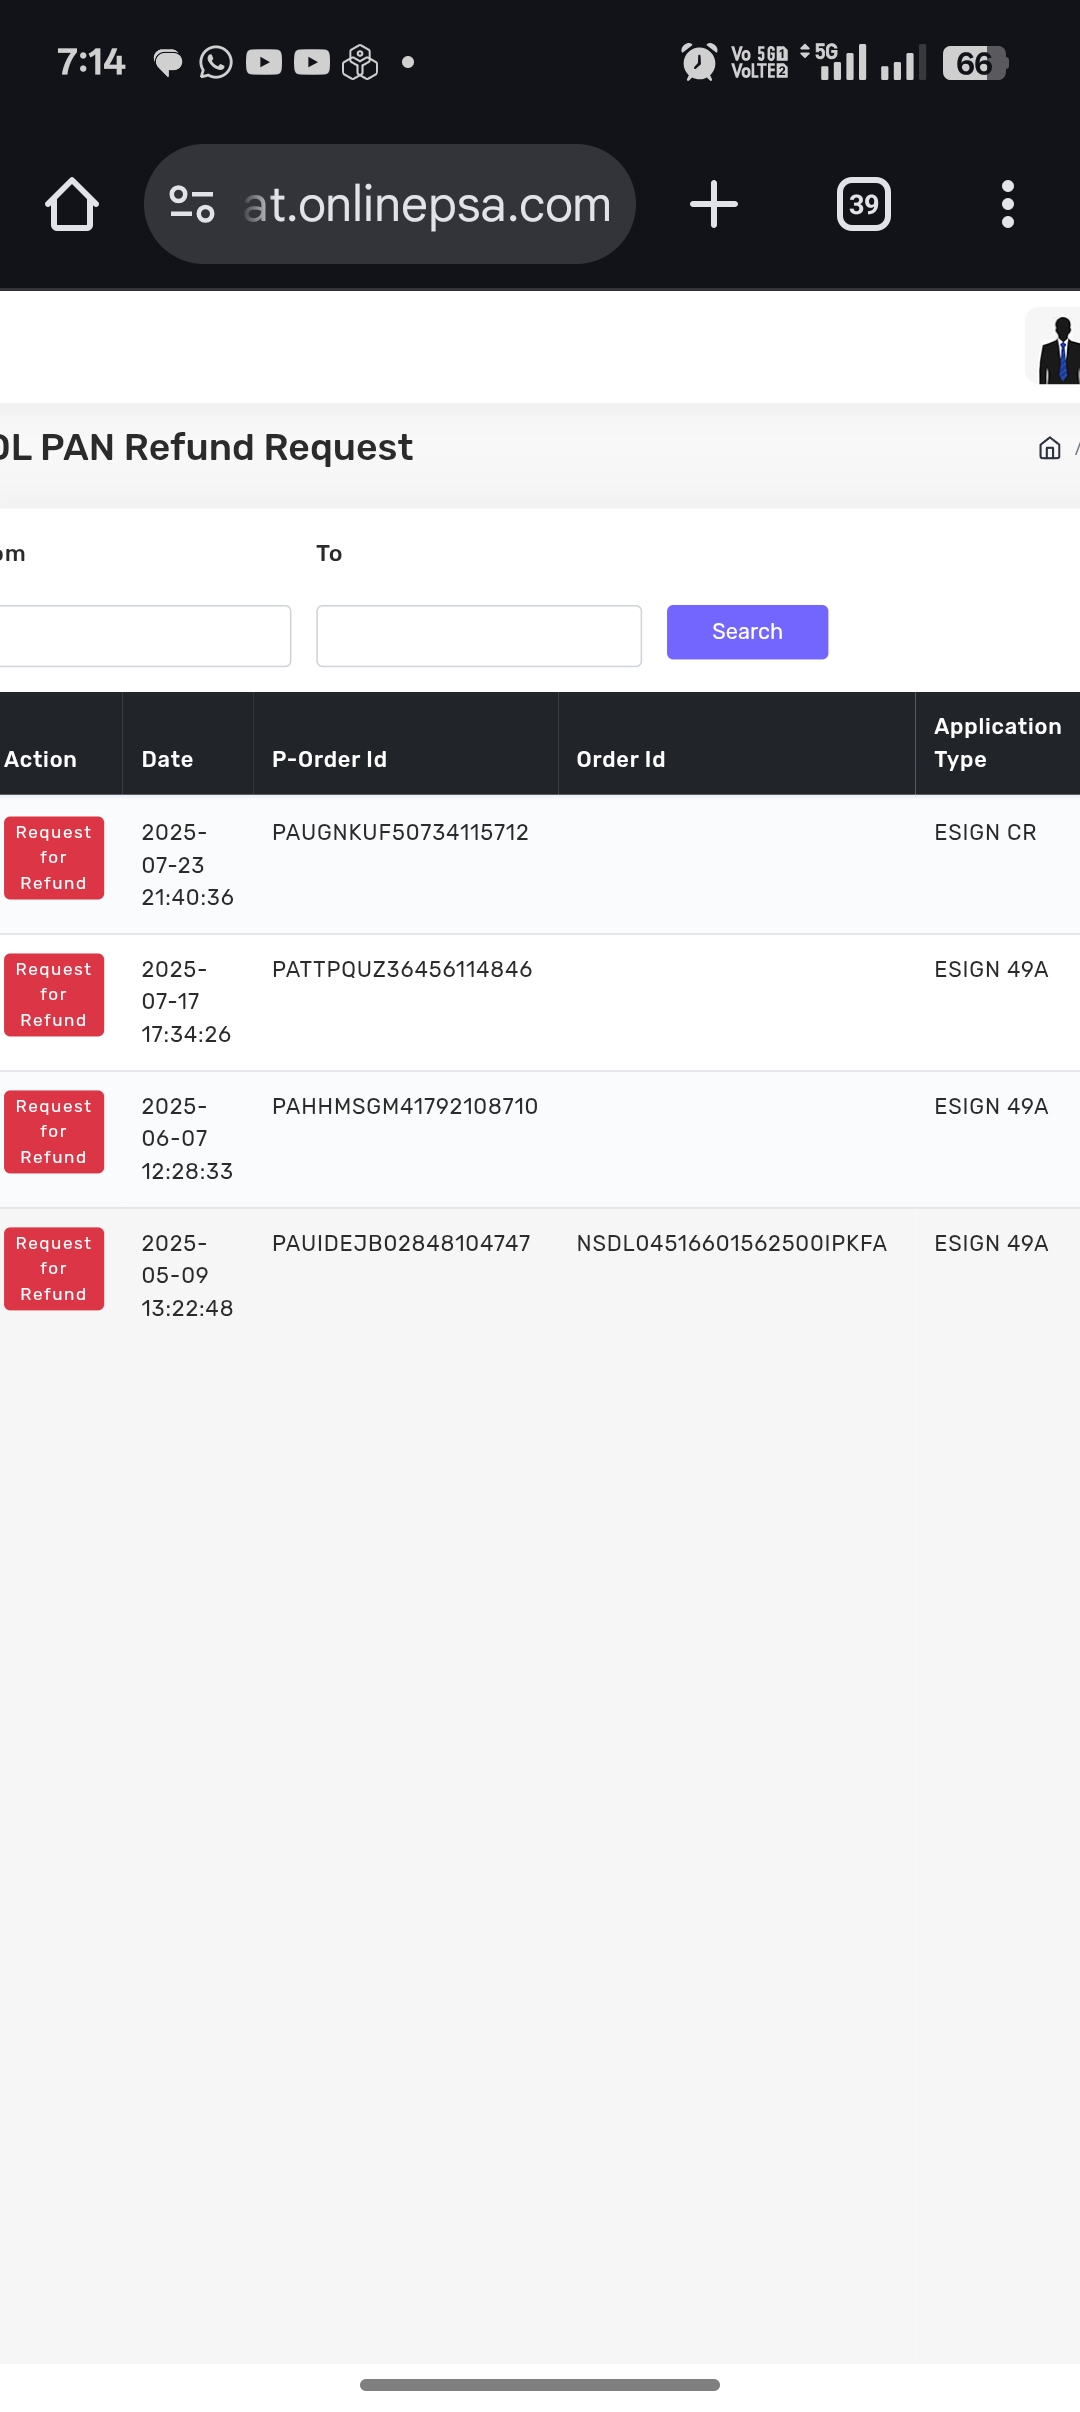Click the P-Order Id column header
The image size is (1080, 2412).
(x=329, y=759)
